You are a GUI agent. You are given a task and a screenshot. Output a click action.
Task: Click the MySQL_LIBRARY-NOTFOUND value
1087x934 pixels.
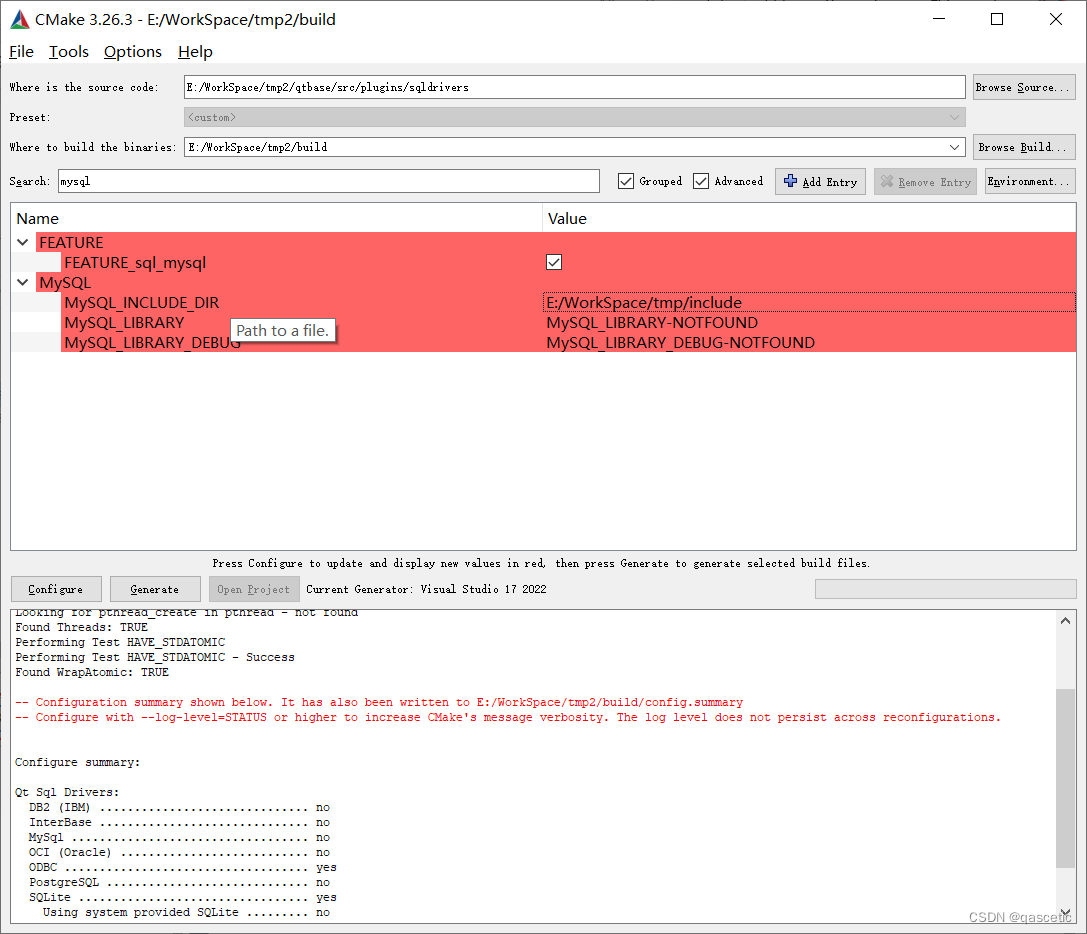coord(652,322)
